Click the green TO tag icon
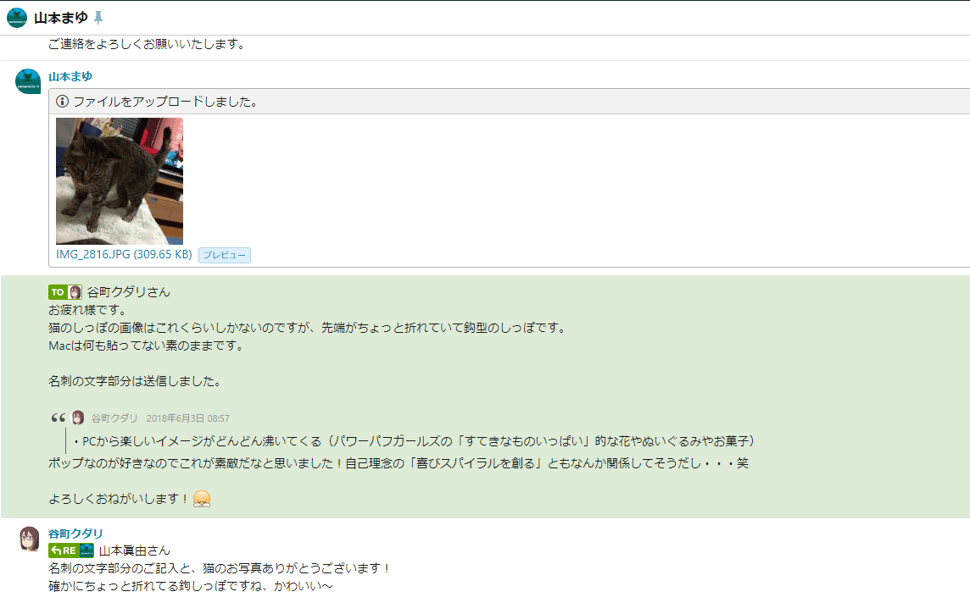This screenshot has width=970, height=614. click(58, 292)
